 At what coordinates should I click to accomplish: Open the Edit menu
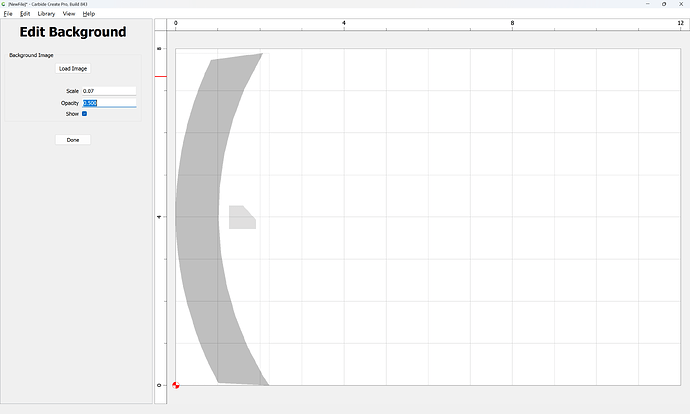(x=25, y=14)
